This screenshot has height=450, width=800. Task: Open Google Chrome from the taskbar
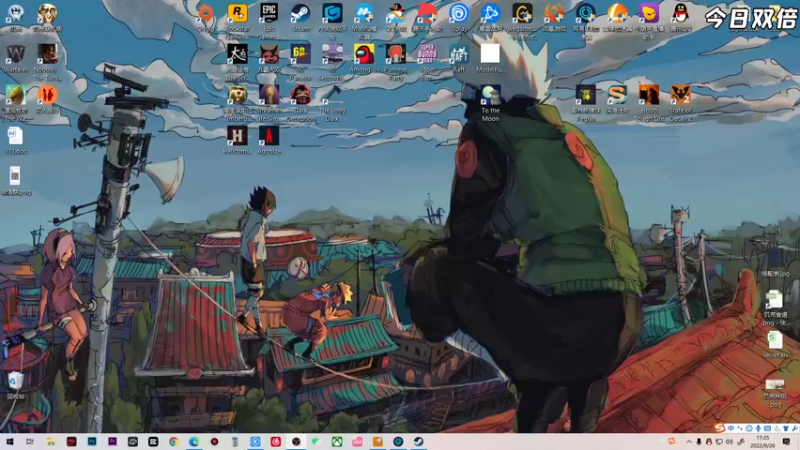coord(173,441)
